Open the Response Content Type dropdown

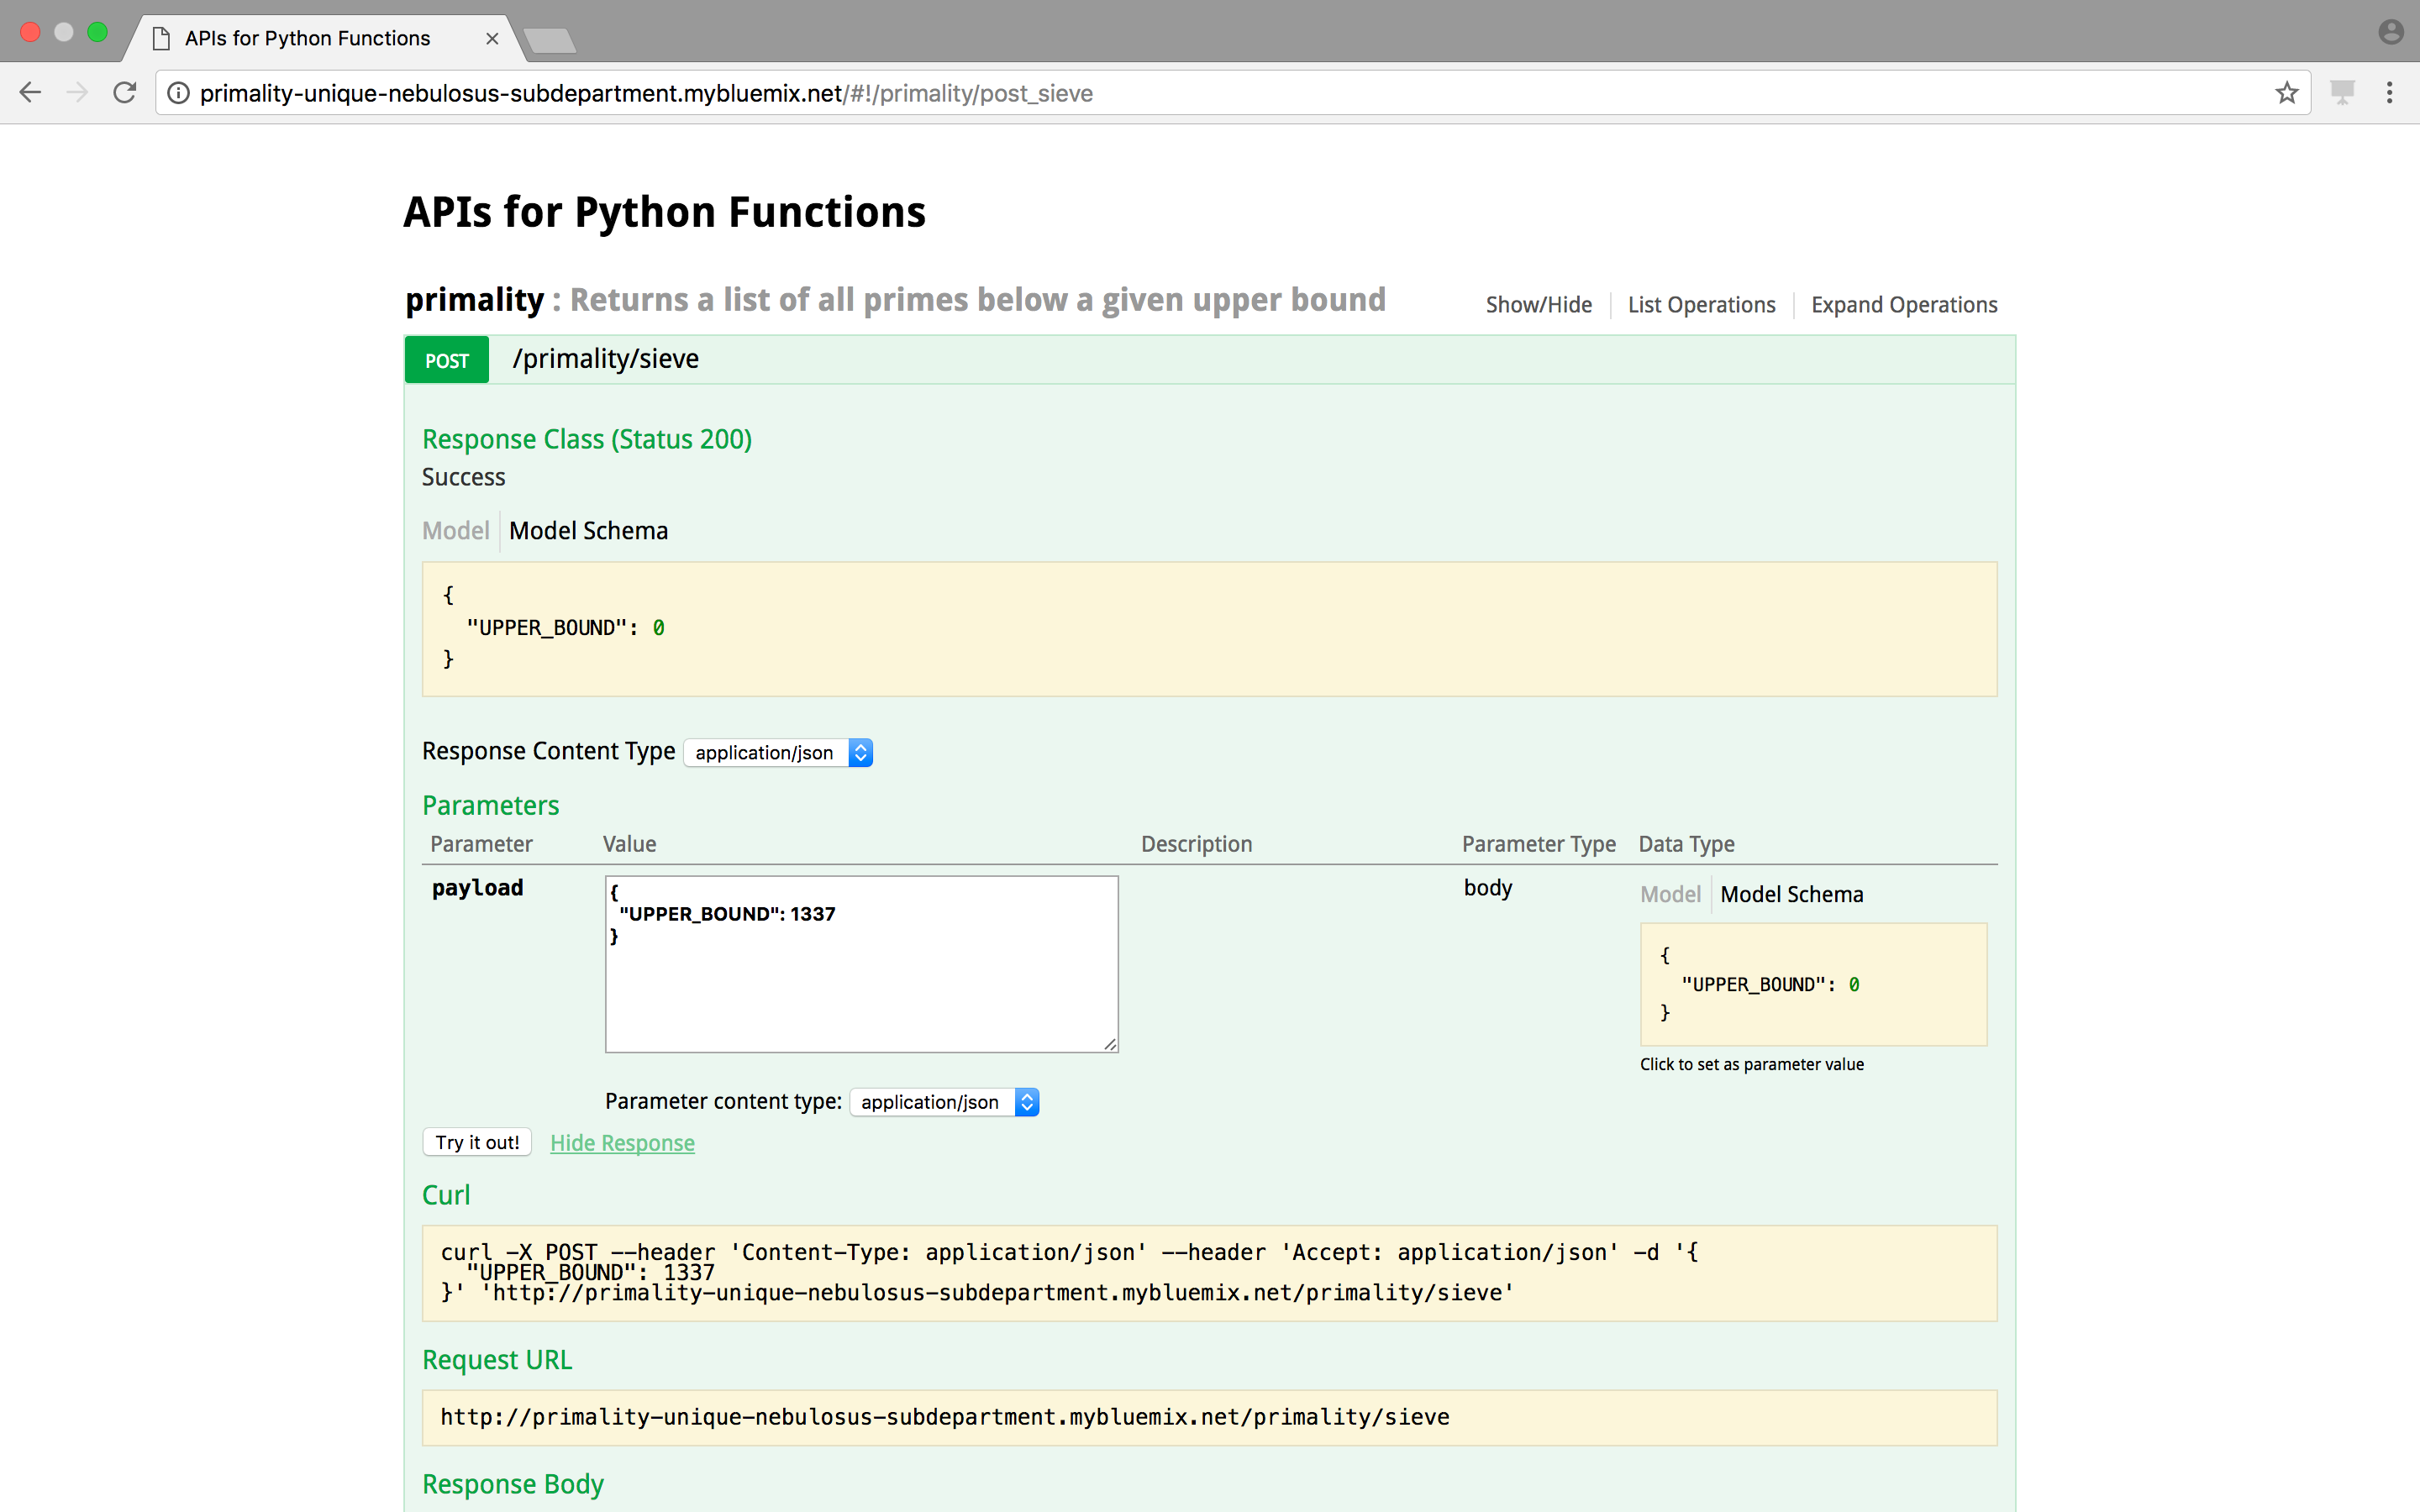778,753
